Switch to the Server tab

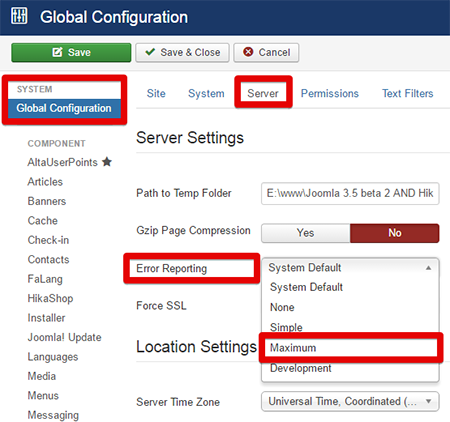coord(263,93)
